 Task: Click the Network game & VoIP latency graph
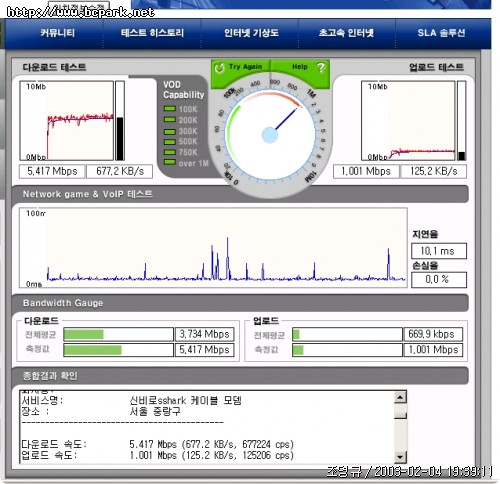[x=213, y=247]
